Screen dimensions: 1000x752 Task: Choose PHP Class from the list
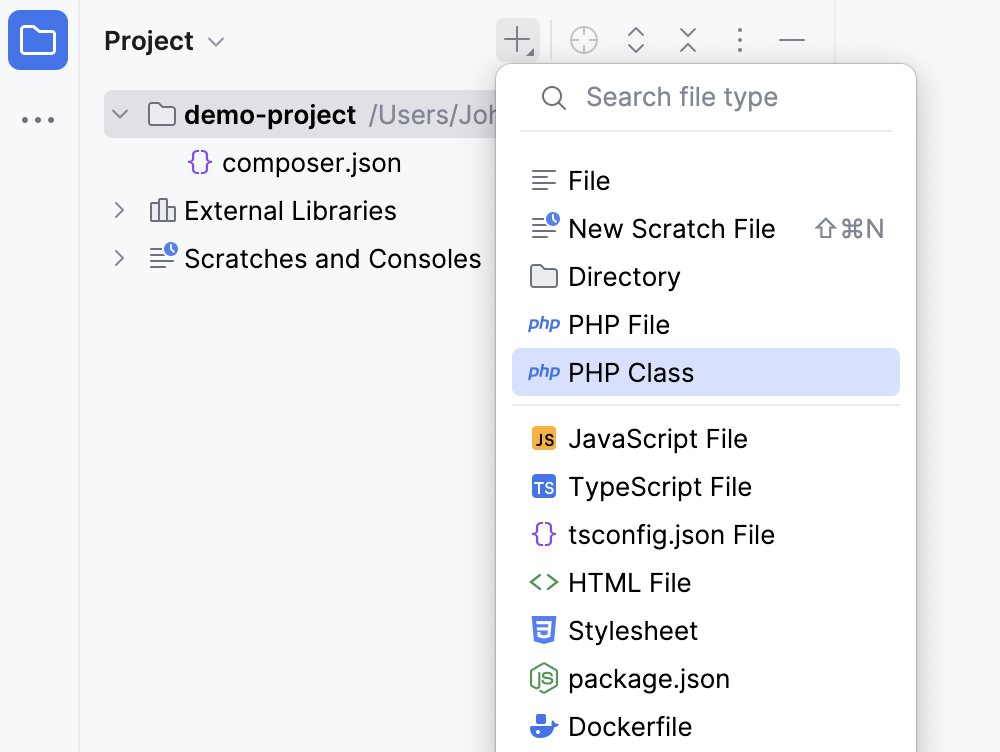click(x=630, y=373)
